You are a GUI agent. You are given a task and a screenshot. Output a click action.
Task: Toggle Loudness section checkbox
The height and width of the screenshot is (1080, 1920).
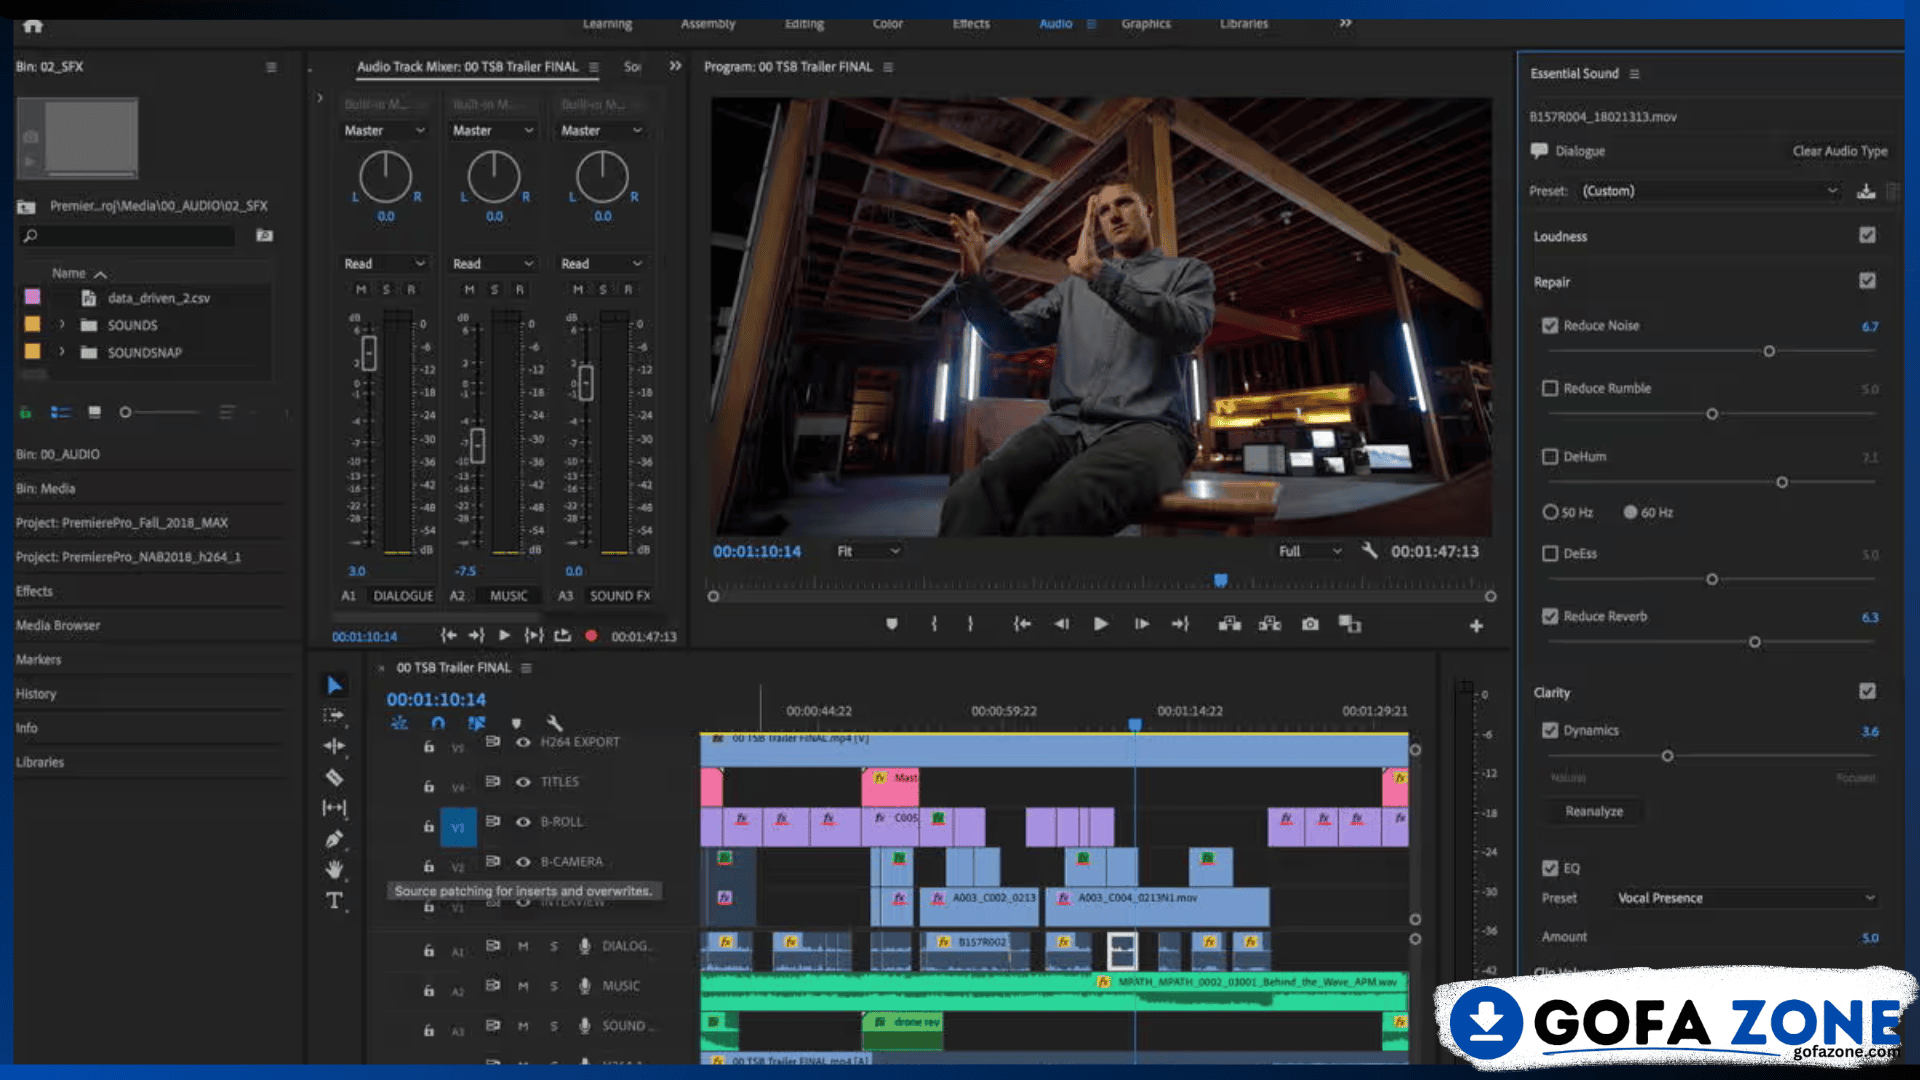1867,235
